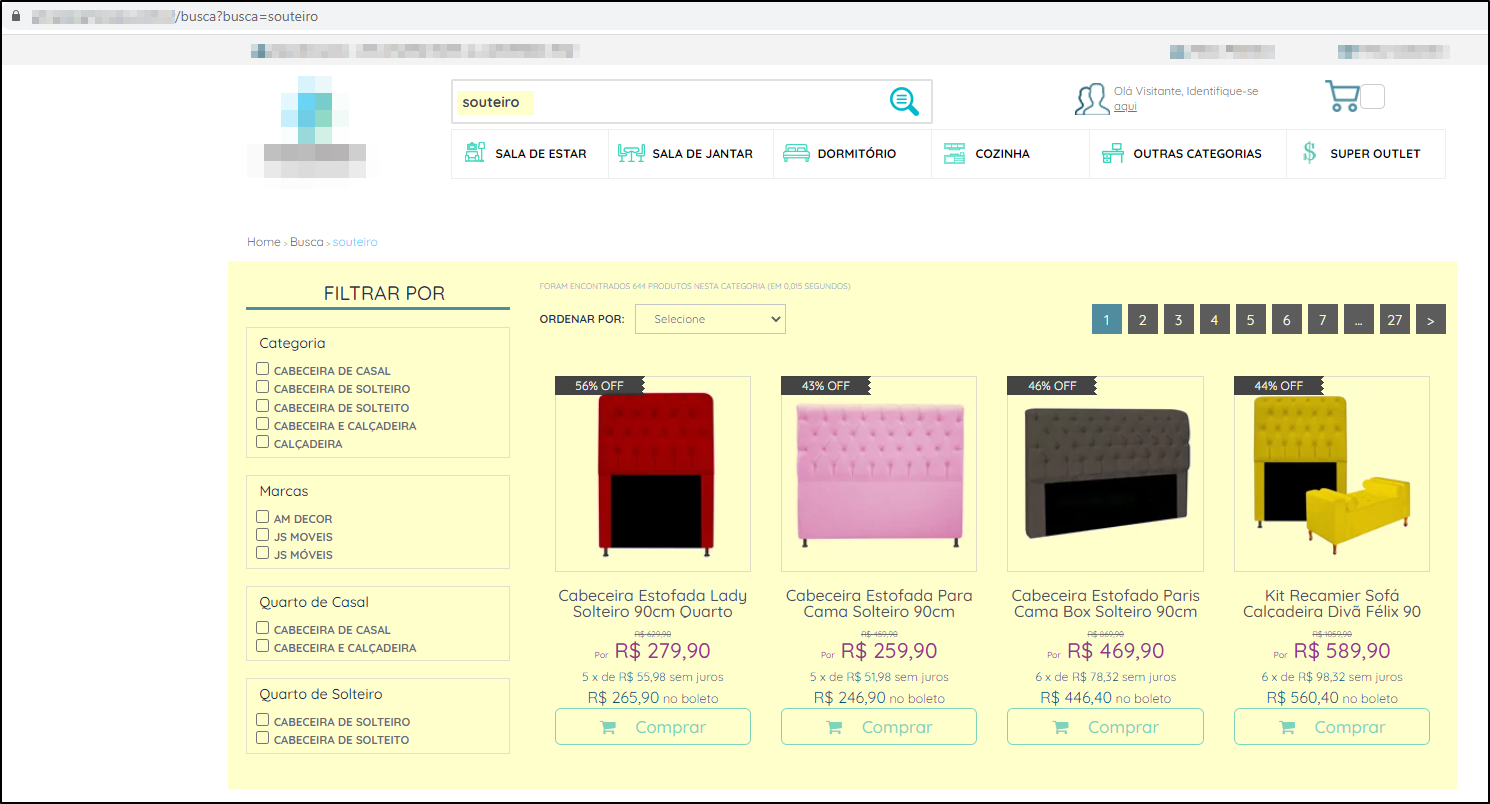Enable the JS MOVEIS brand filter
Image resolution: width=1490 pixels, height=804 pixels.
(263, 535)
